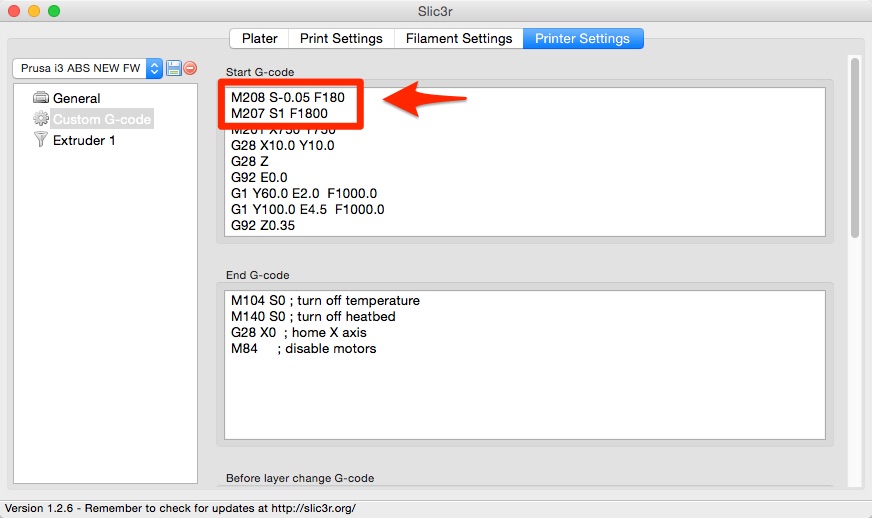Click the 'M208 S-0.05 F180' line in Start G-code
Screen dimensions: 872x518
[x=288, y=97]
